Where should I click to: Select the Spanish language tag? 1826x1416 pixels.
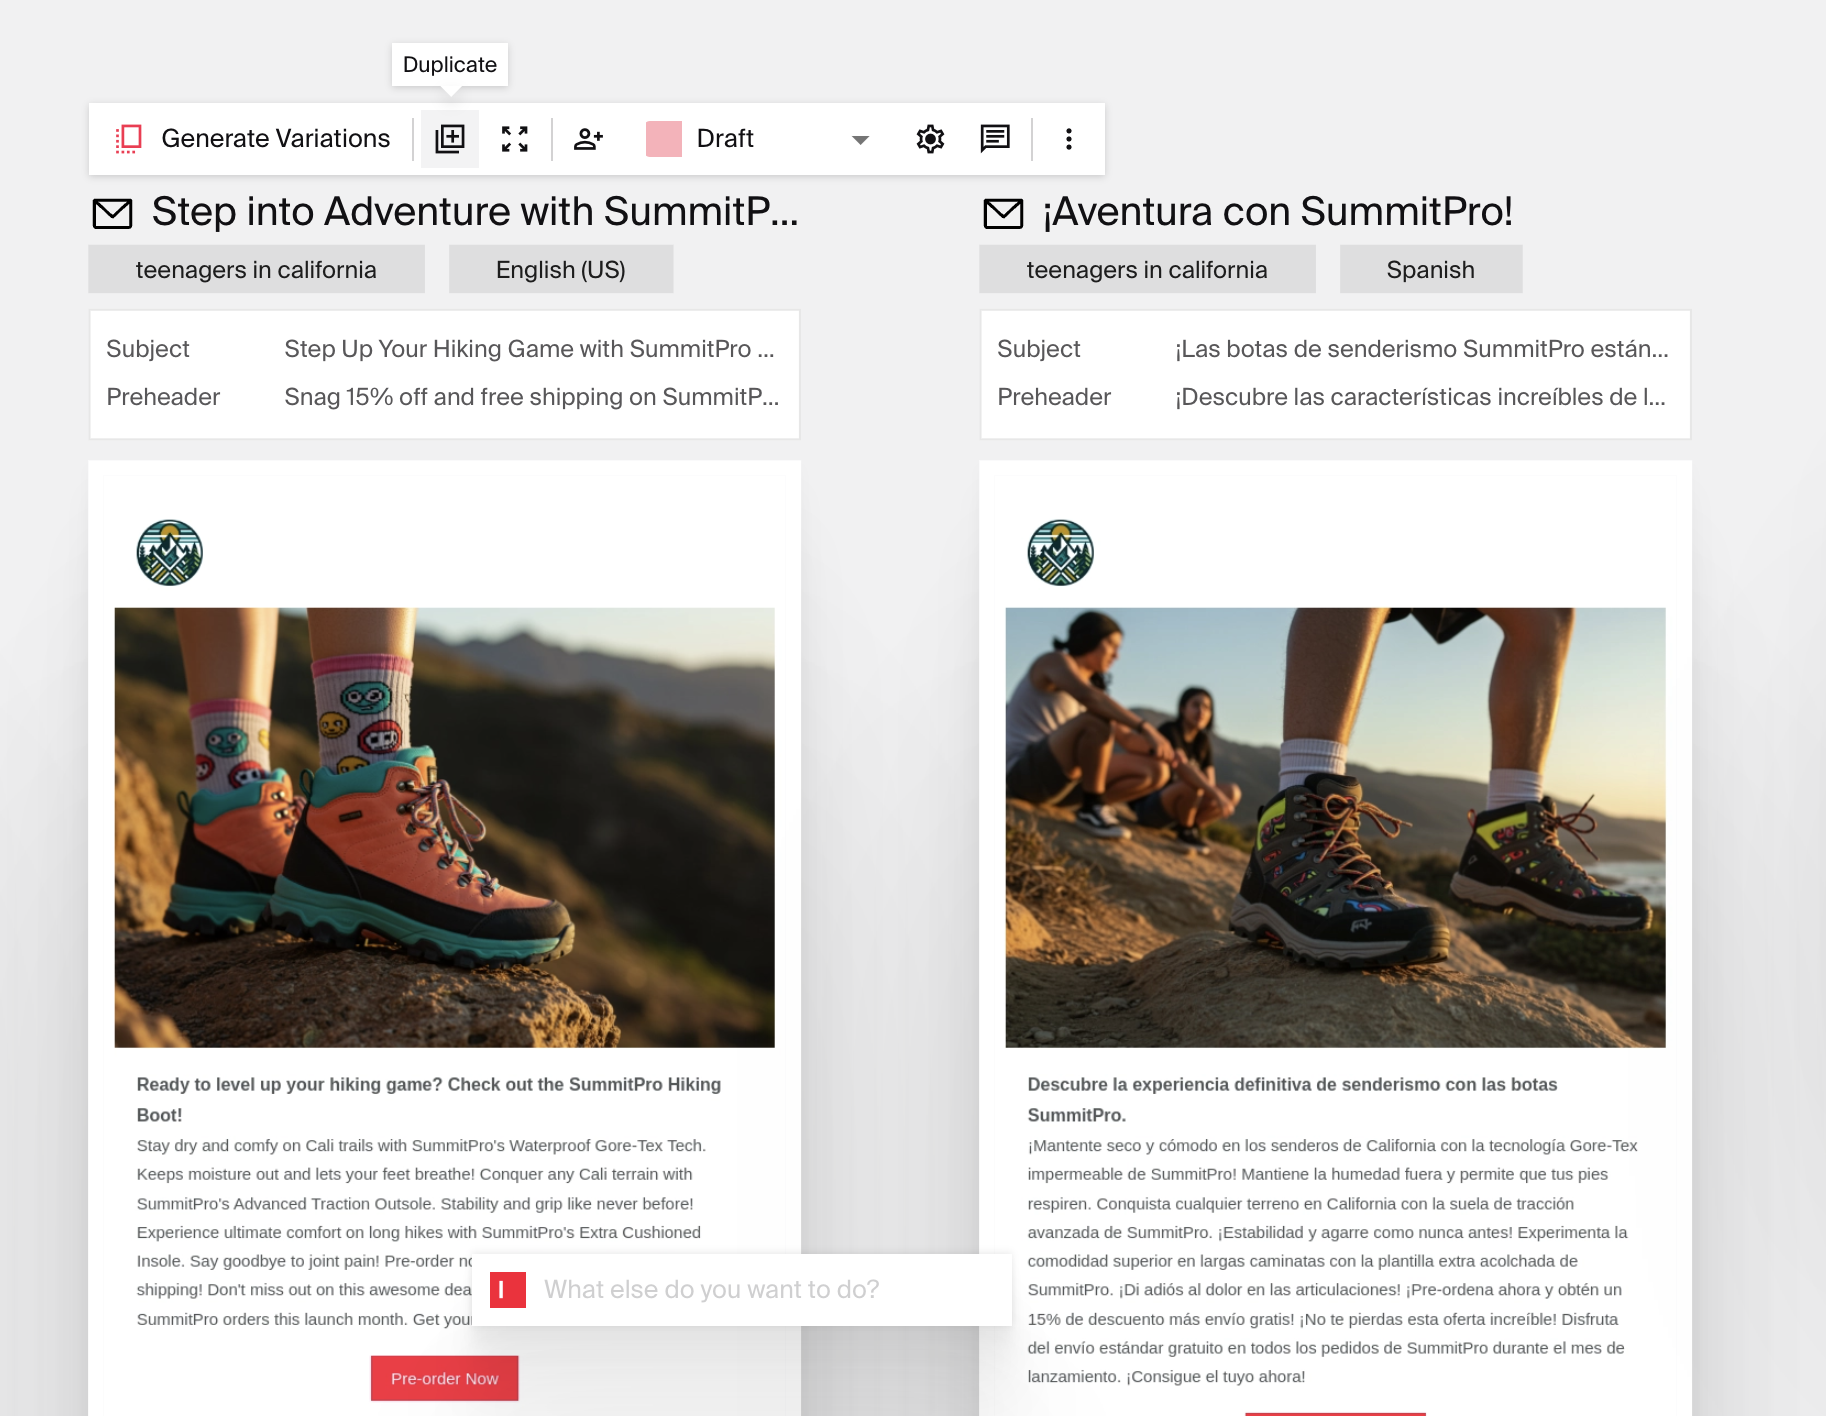pos(1430,268)
